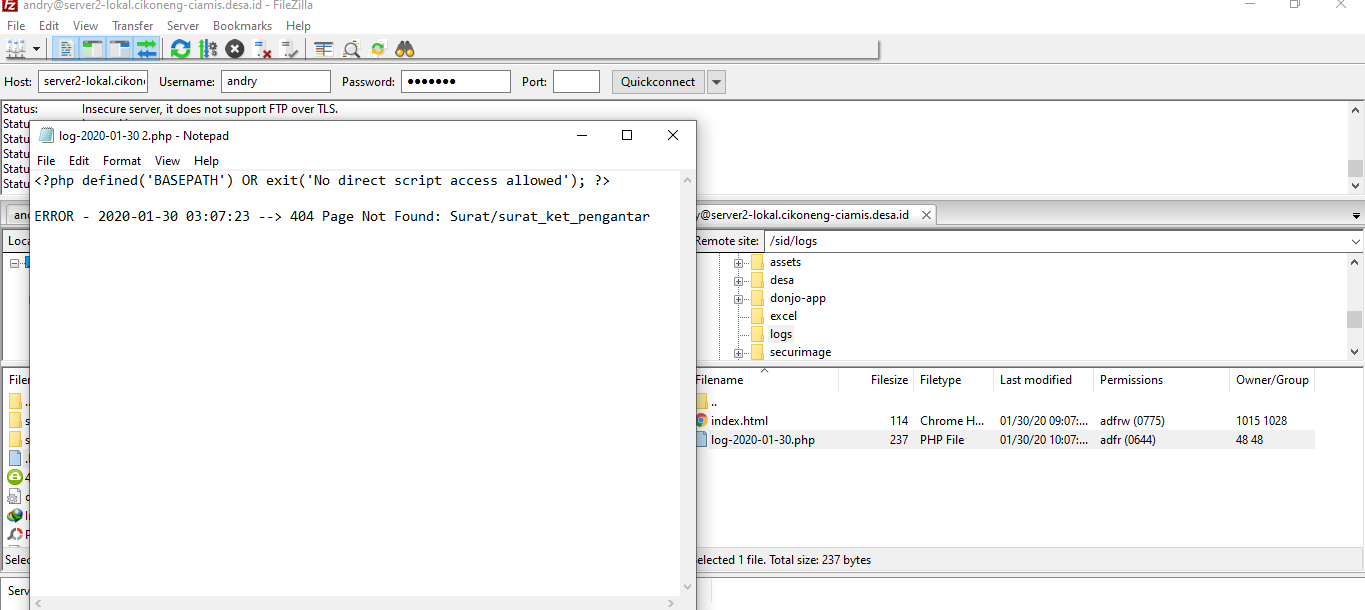Refresh the file and folder listings
This screenshot has width=1365, height=610.
[180, 48]
